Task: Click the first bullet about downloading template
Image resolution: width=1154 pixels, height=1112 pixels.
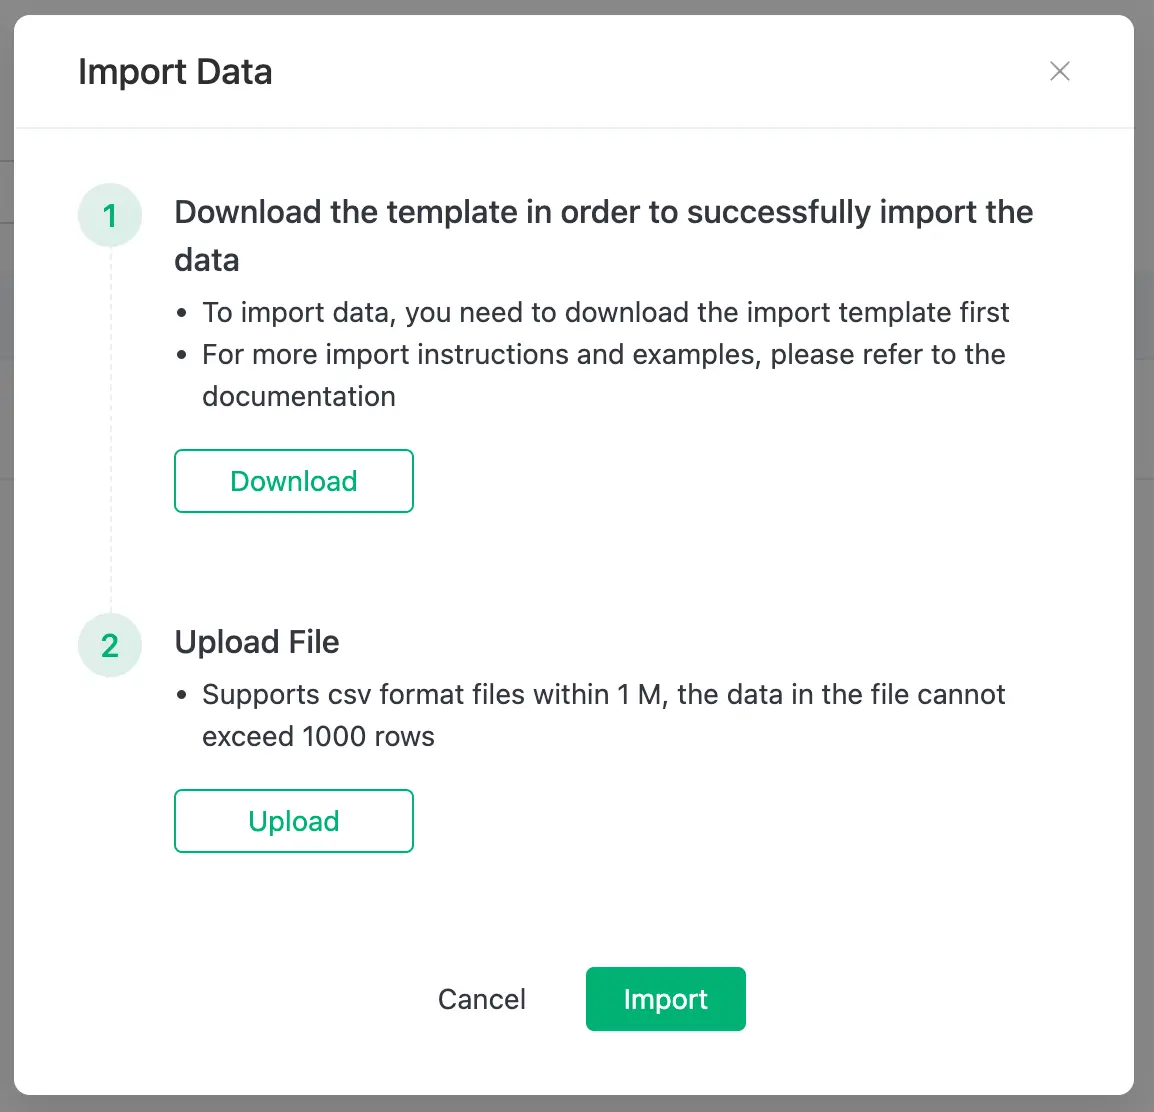Action: (605, 312)
